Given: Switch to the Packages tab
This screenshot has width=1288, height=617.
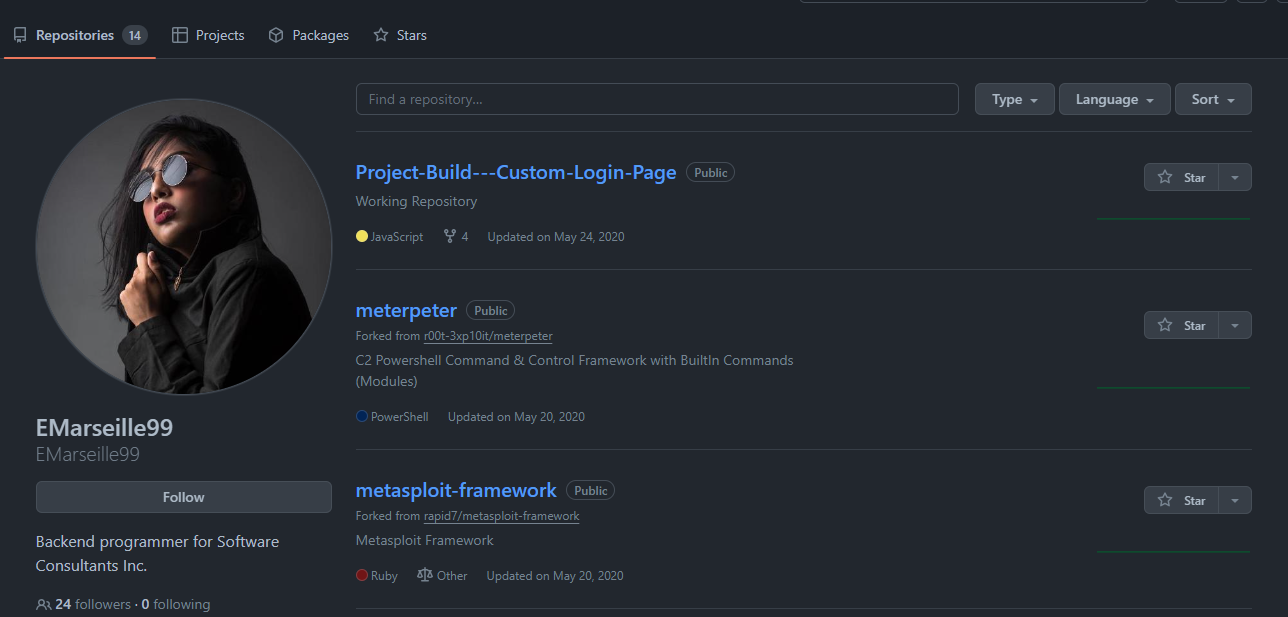Looking at the screenshot, I should [x=309, y=35].
